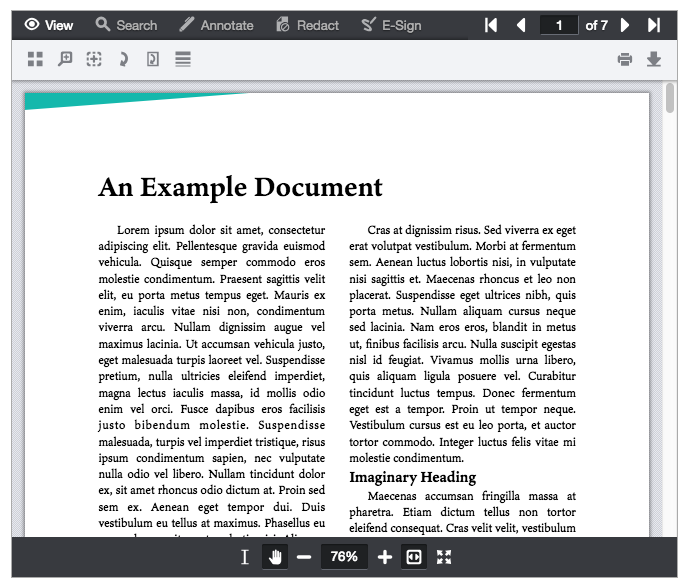Select the marquee zoom selection tool
Viewport: 688px width, 587px height.
94,60
